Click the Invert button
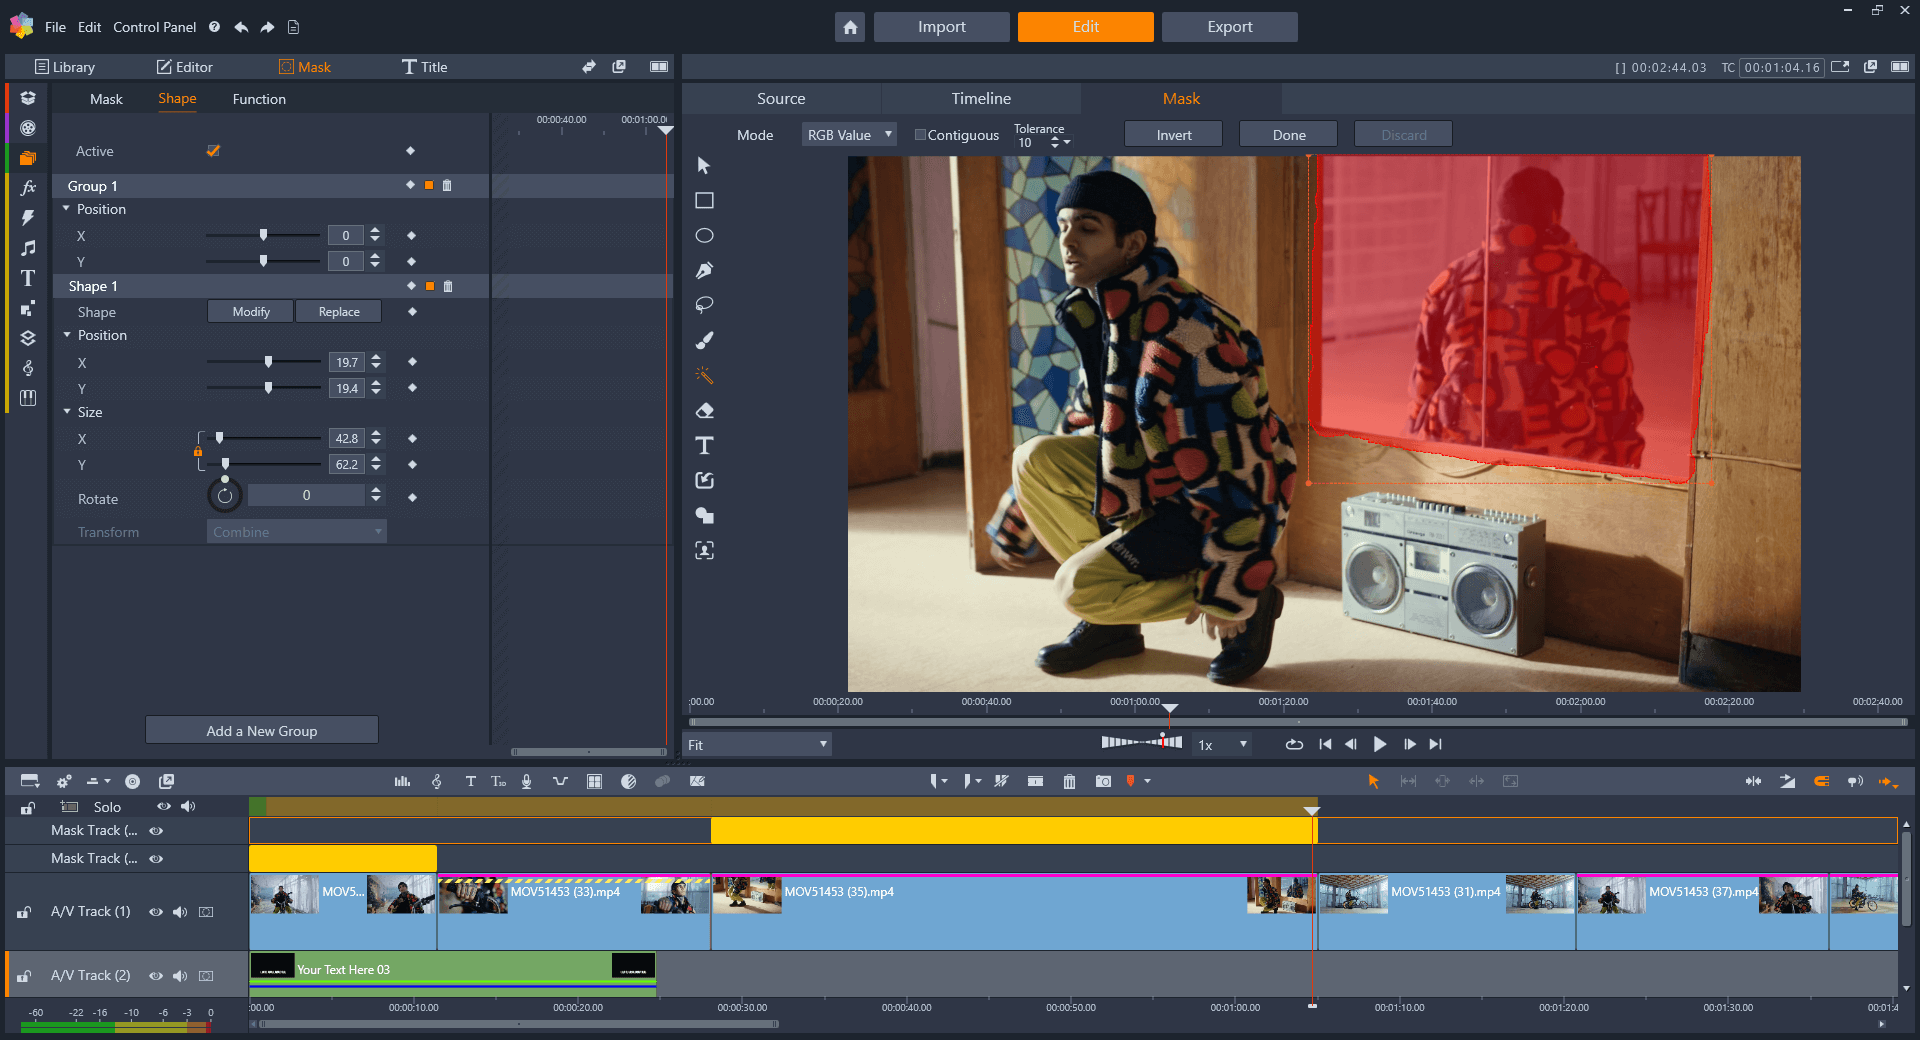This screenshot has height=1040, width=1920. pos(1173,135)
